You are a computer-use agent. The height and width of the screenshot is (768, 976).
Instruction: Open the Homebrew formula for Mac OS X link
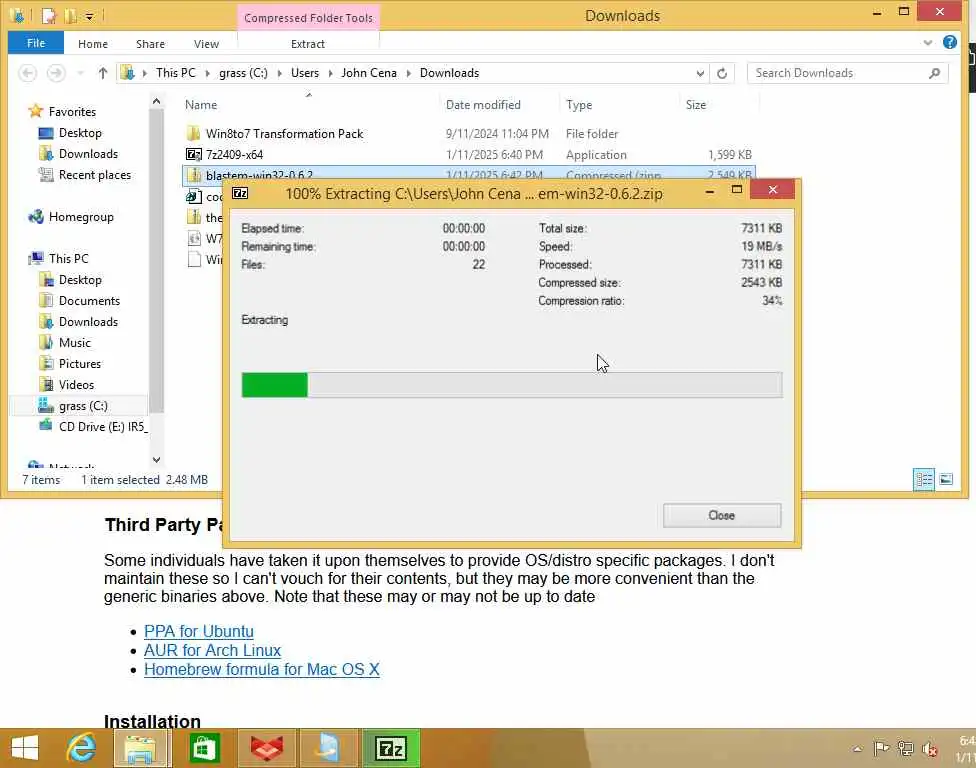[261, 670]
